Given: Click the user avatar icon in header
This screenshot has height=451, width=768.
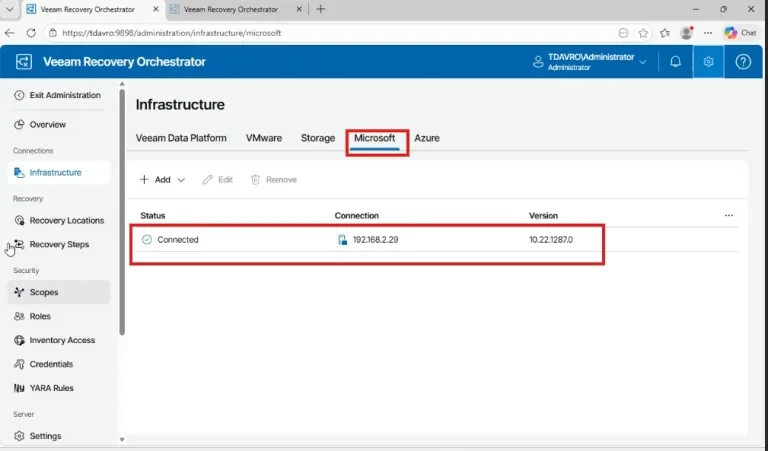Looking at the screenshot, I should 538,62.
